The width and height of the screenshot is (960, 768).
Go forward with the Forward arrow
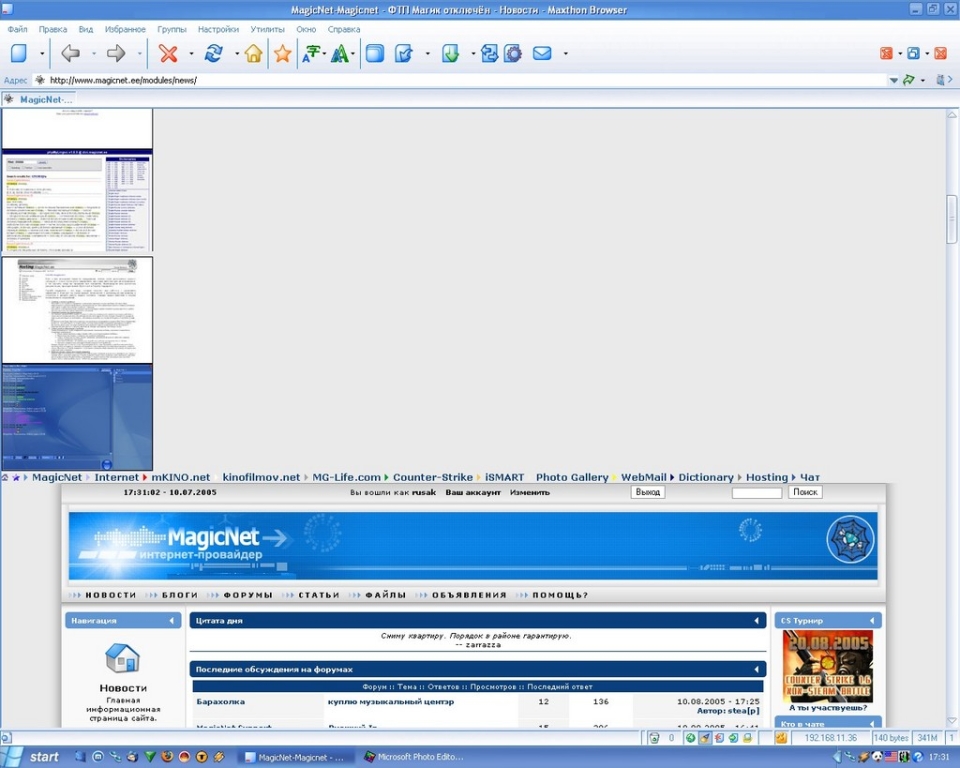[x=116, y=53]
